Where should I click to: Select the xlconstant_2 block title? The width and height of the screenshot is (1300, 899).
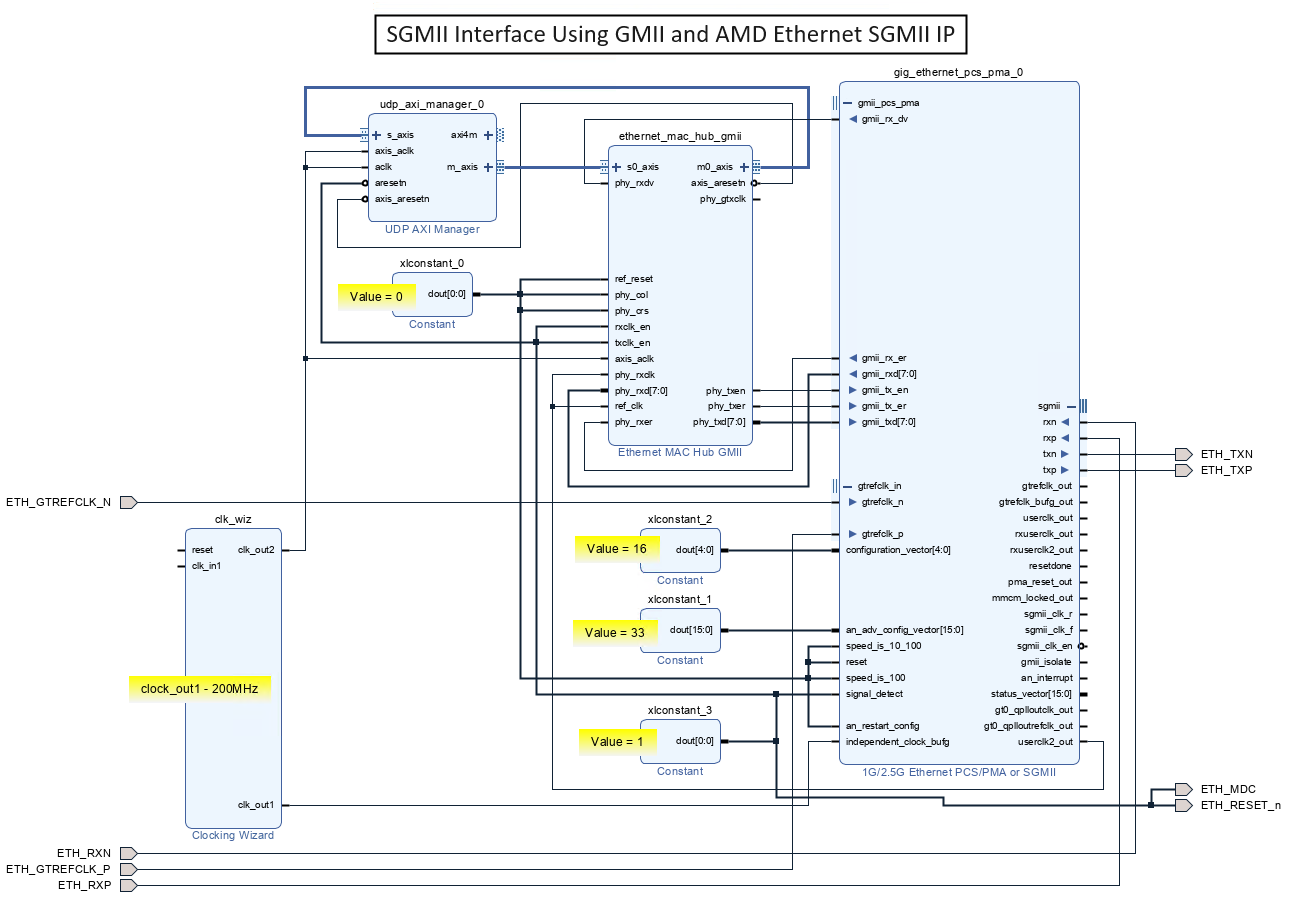[x=680, y=519]
